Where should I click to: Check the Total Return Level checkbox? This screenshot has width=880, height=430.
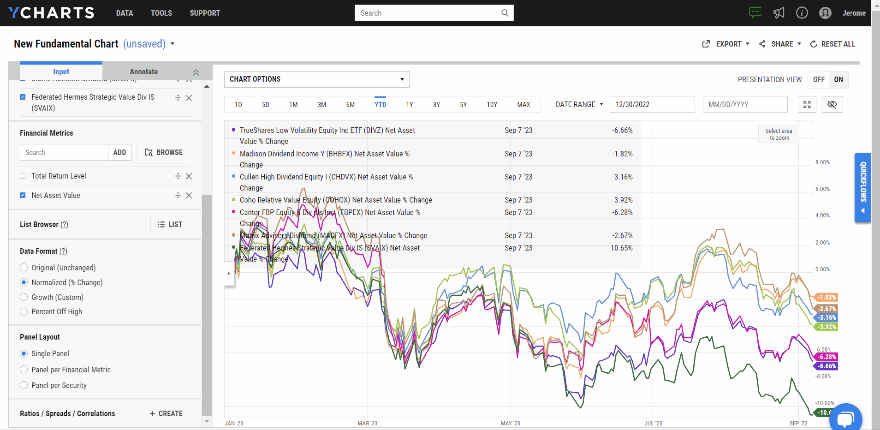[x=22, y=176]
